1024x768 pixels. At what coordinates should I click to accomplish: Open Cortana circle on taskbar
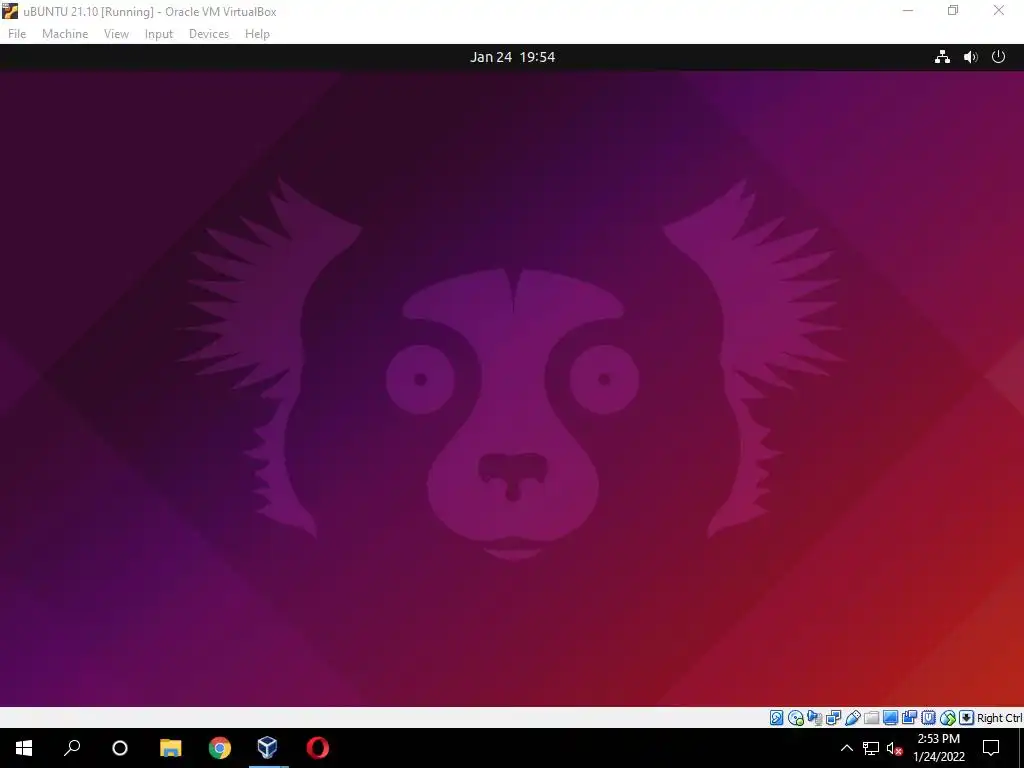[120, 748]
